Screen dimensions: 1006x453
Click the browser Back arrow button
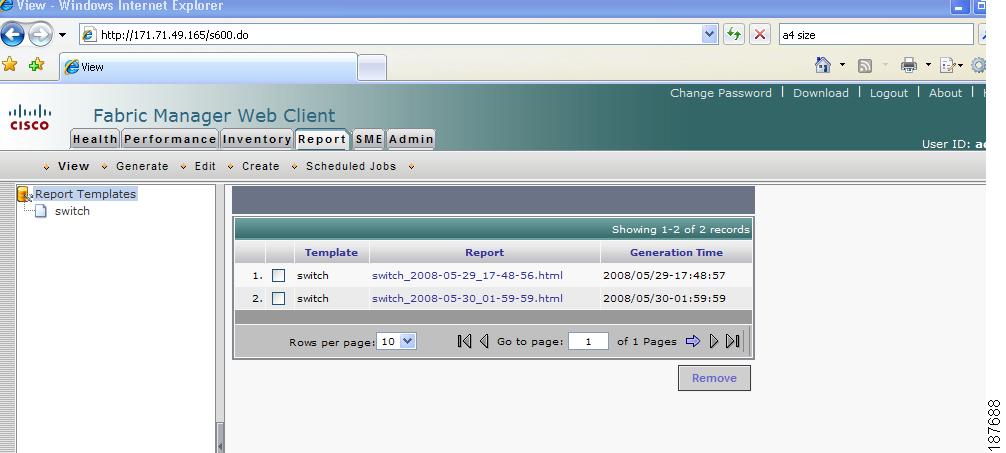[13, 34]
